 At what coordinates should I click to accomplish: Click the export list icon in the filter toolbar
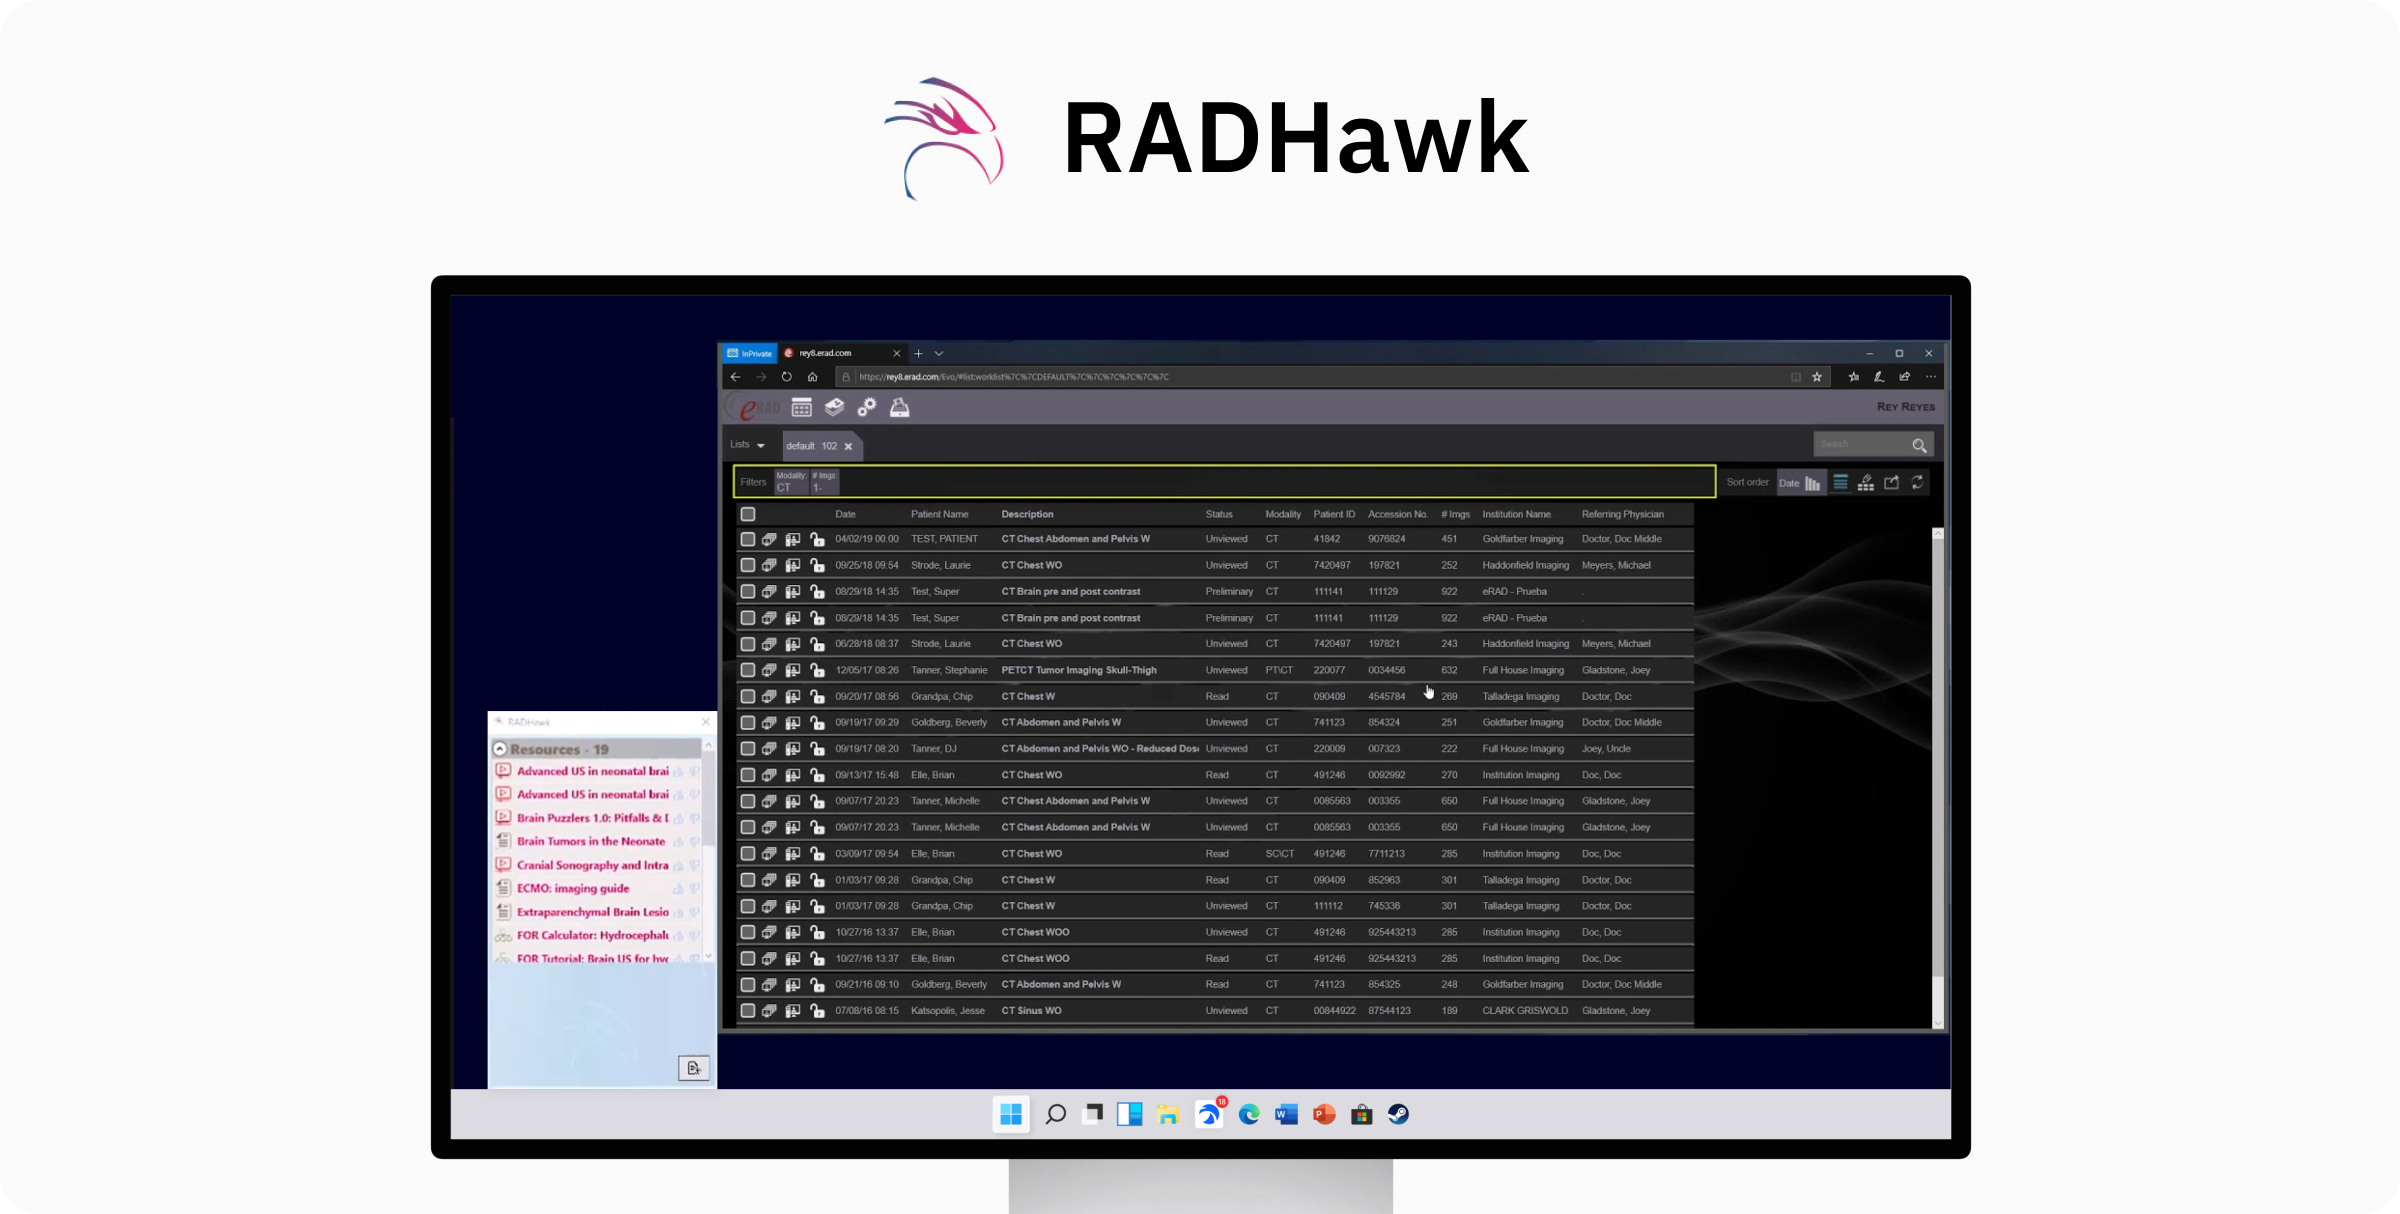click(1891, 482)
